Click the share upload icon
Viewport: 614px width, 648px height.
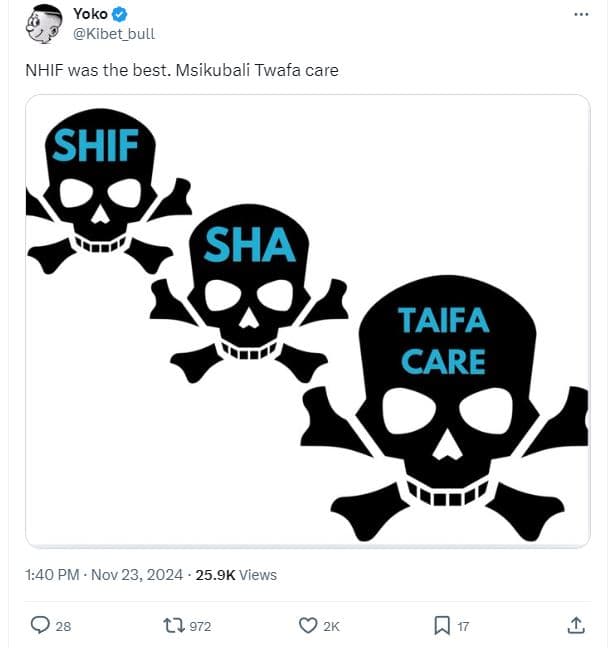point(575,625)
